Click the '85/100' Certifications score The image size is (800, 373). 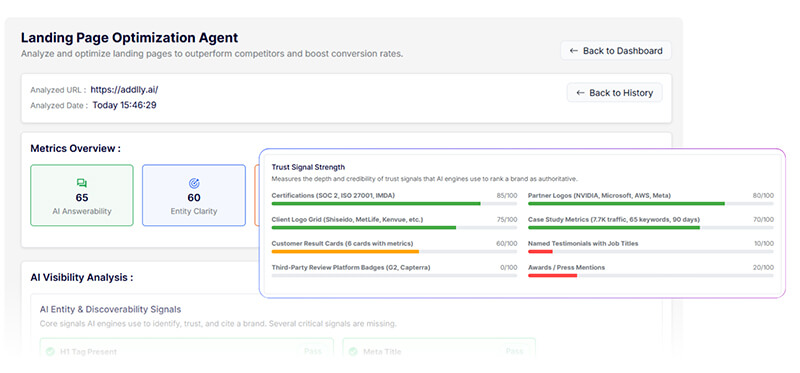tap(507, 195)
